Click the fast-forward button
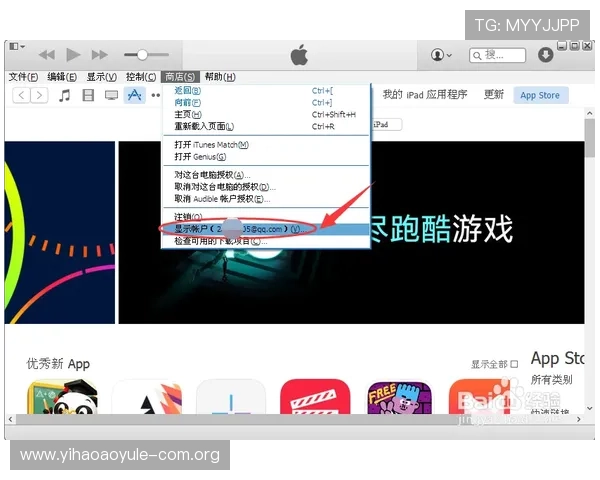 (99, 55)
